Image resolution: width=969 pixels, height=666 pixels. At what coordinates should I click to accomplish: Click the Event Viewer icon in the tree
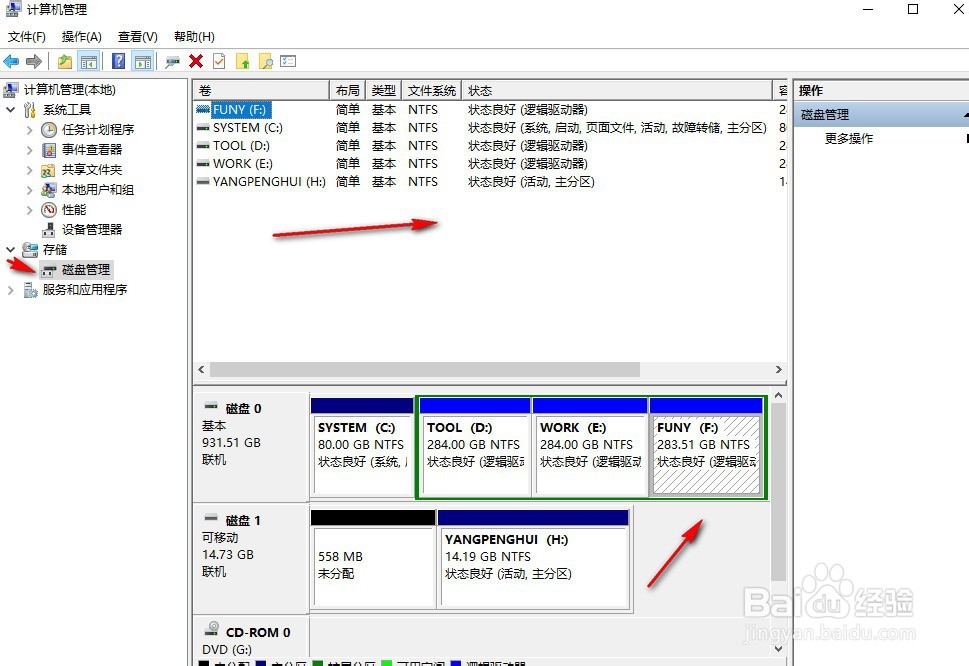pyautogui.click(x=49, y=150)
